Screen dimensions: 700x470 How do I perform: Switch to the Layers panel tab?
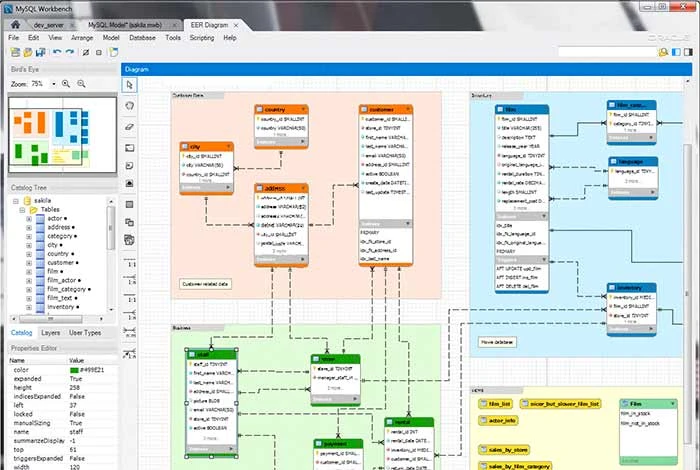click(50, 333)
